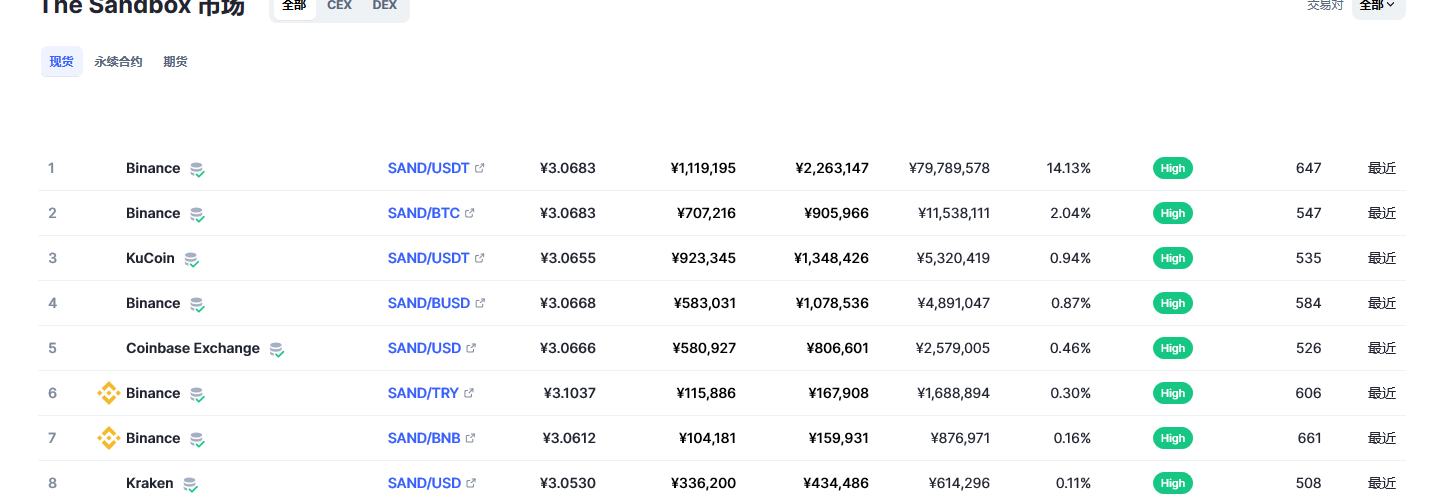This screenshot has width=1450, height=500.
Task: Open the SAND/USD pair on Kraken
Action: [x=425, y=483]
